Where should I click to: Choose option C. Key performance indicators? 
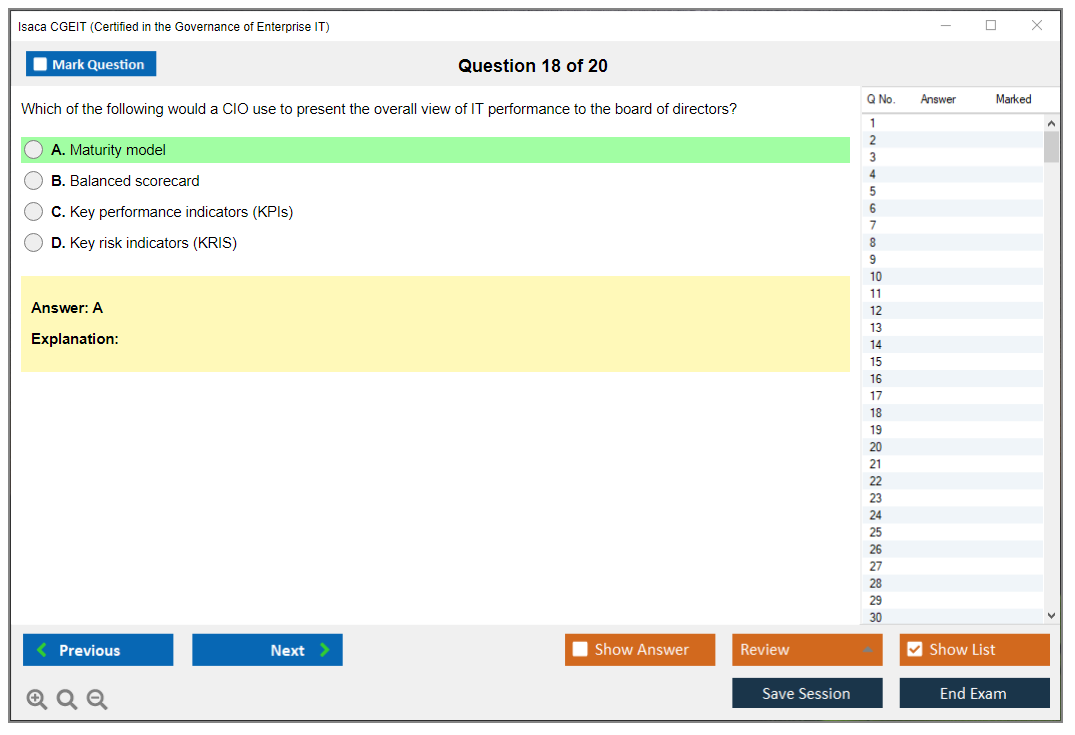click(34, 212)
